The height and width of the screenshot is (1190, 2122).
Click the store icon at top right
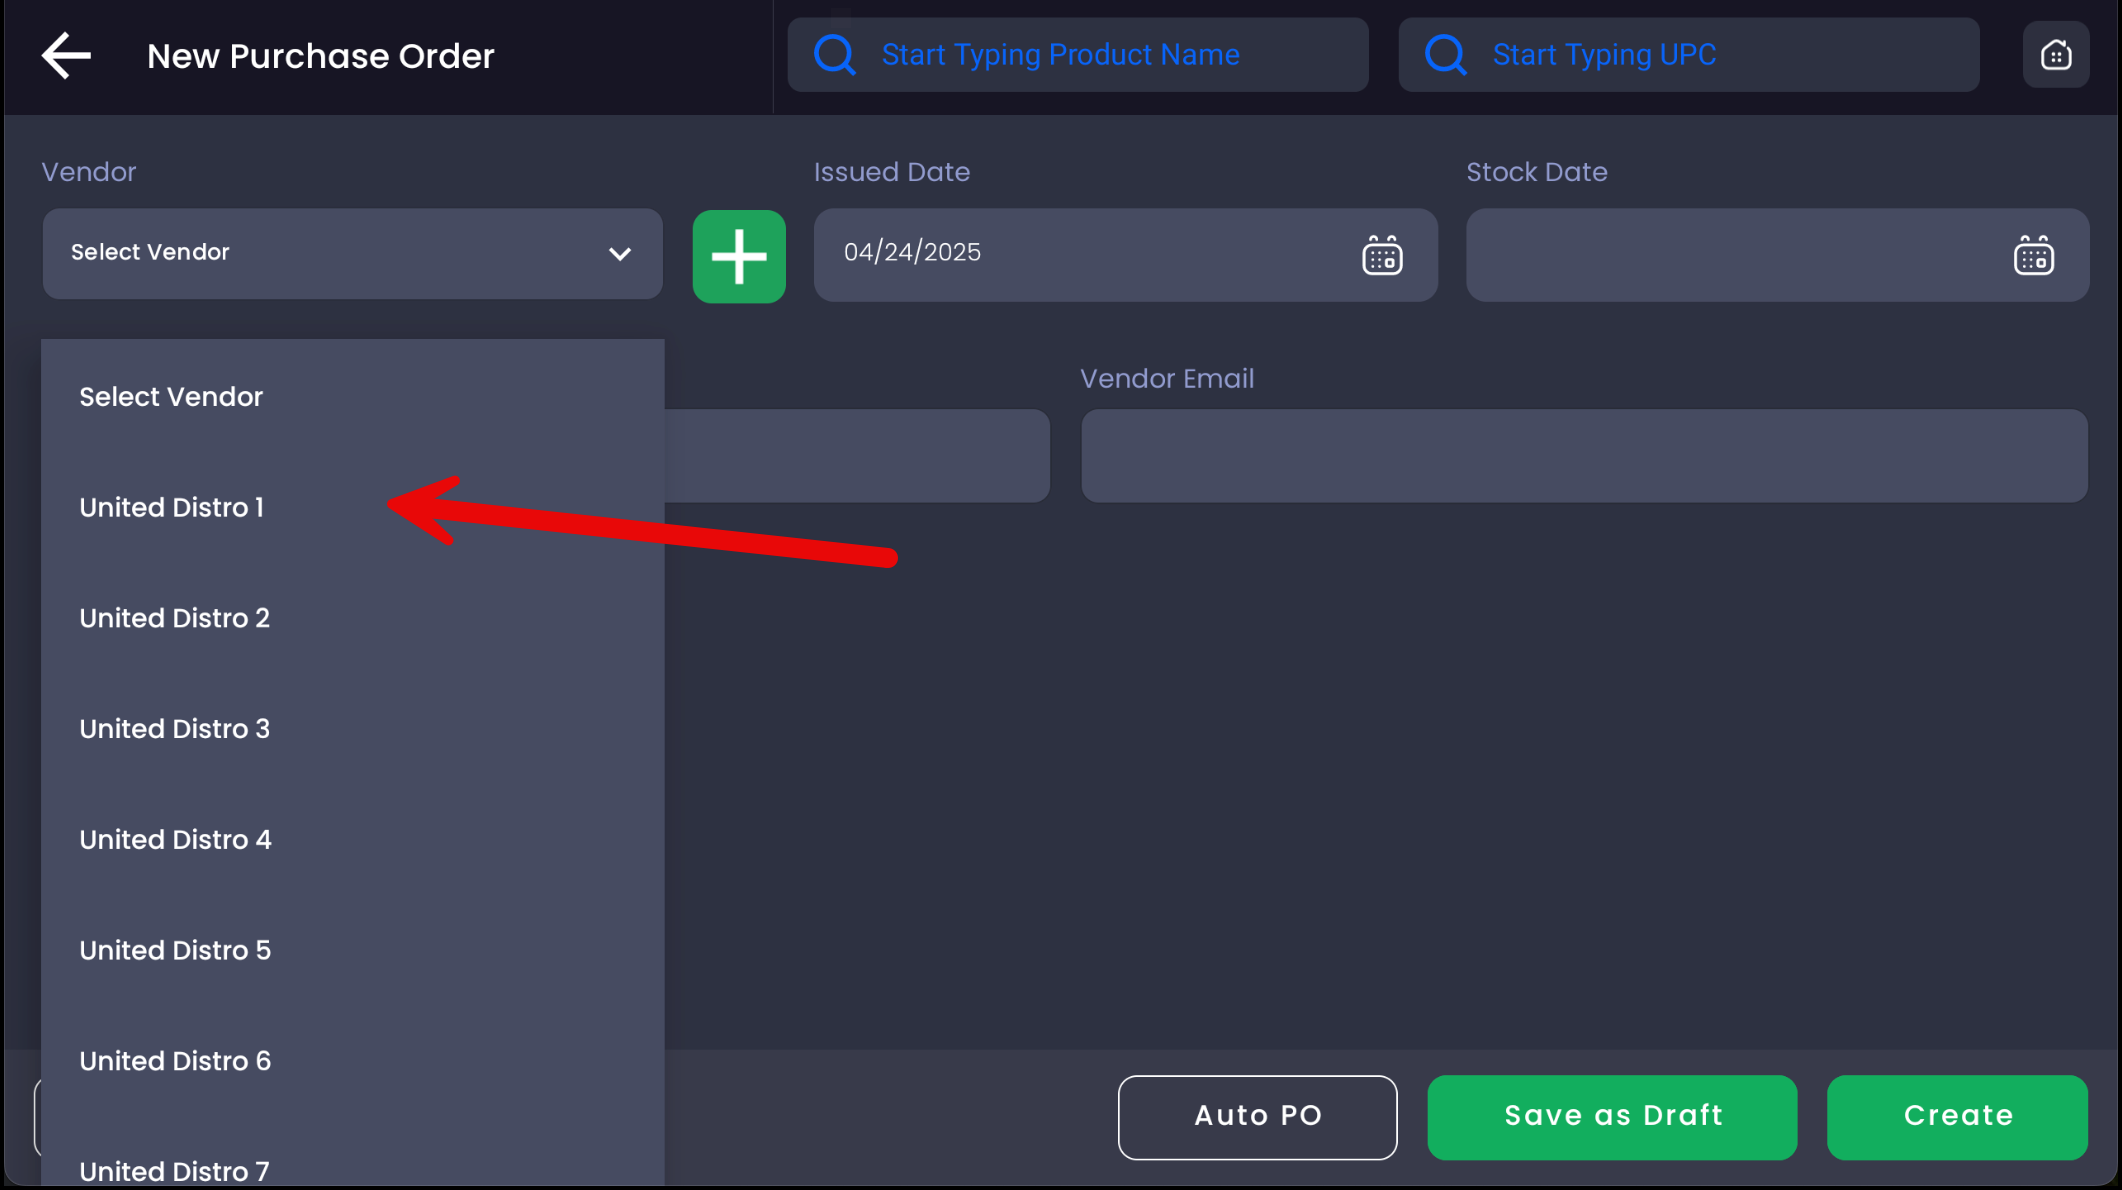pyautogui.click(x=2055, y=55)
